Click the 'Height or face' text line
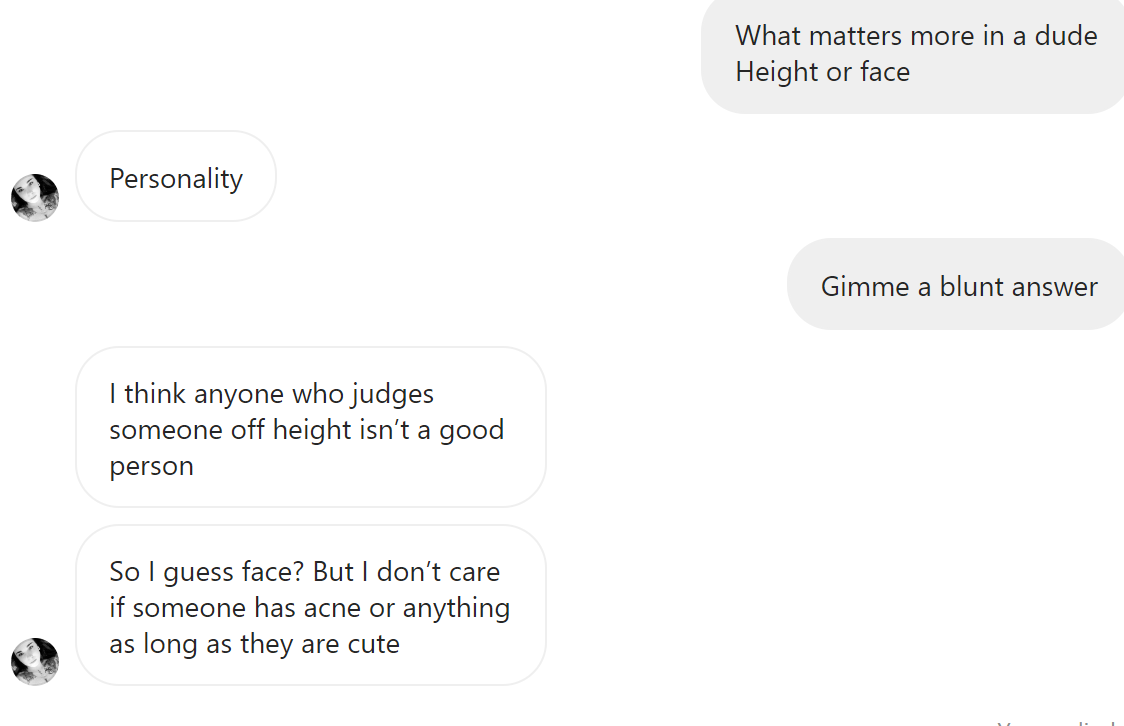 pyautogui.click(x=823, y=72)
